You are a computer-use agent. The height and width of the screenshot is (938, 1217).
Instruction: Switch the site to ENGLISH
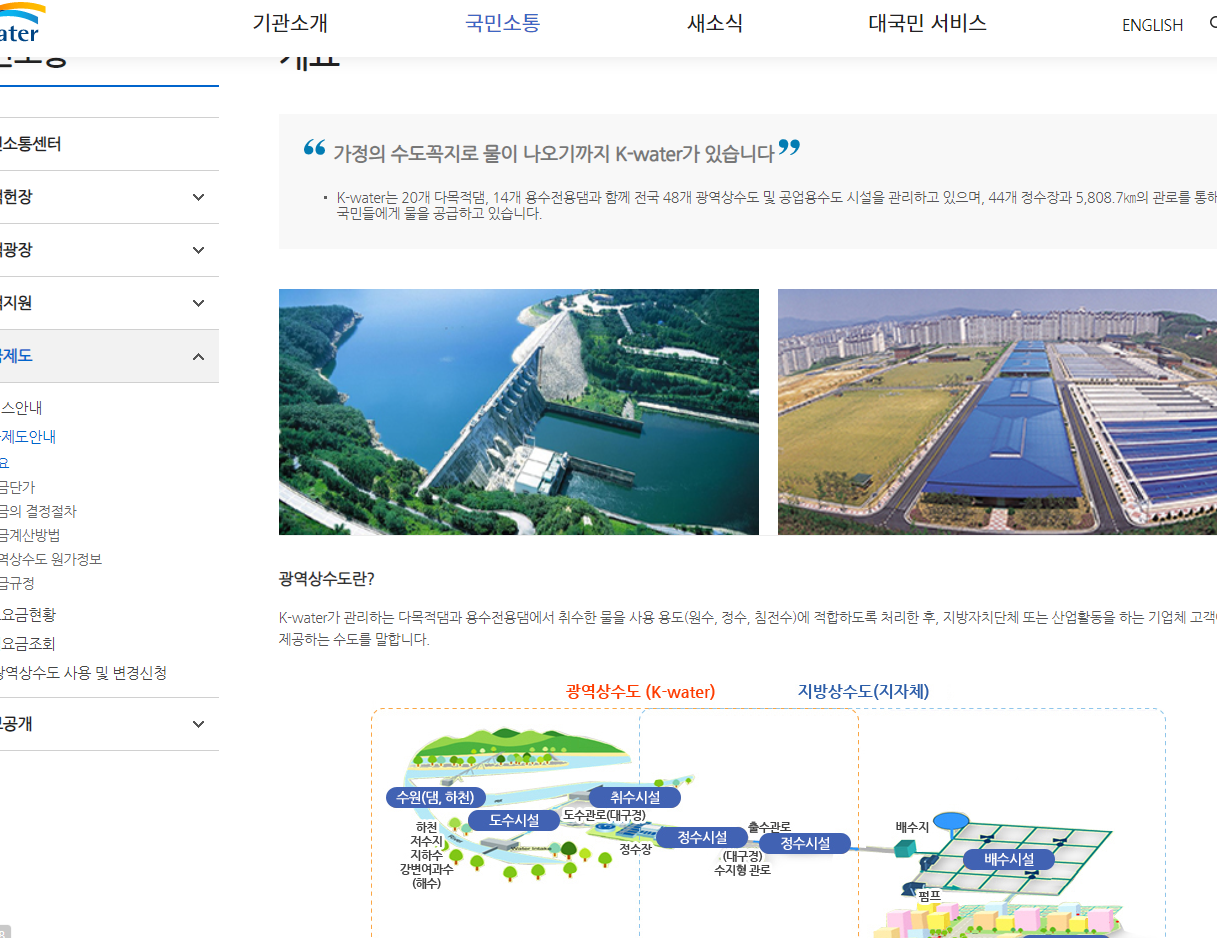(x=1152, y=25)
